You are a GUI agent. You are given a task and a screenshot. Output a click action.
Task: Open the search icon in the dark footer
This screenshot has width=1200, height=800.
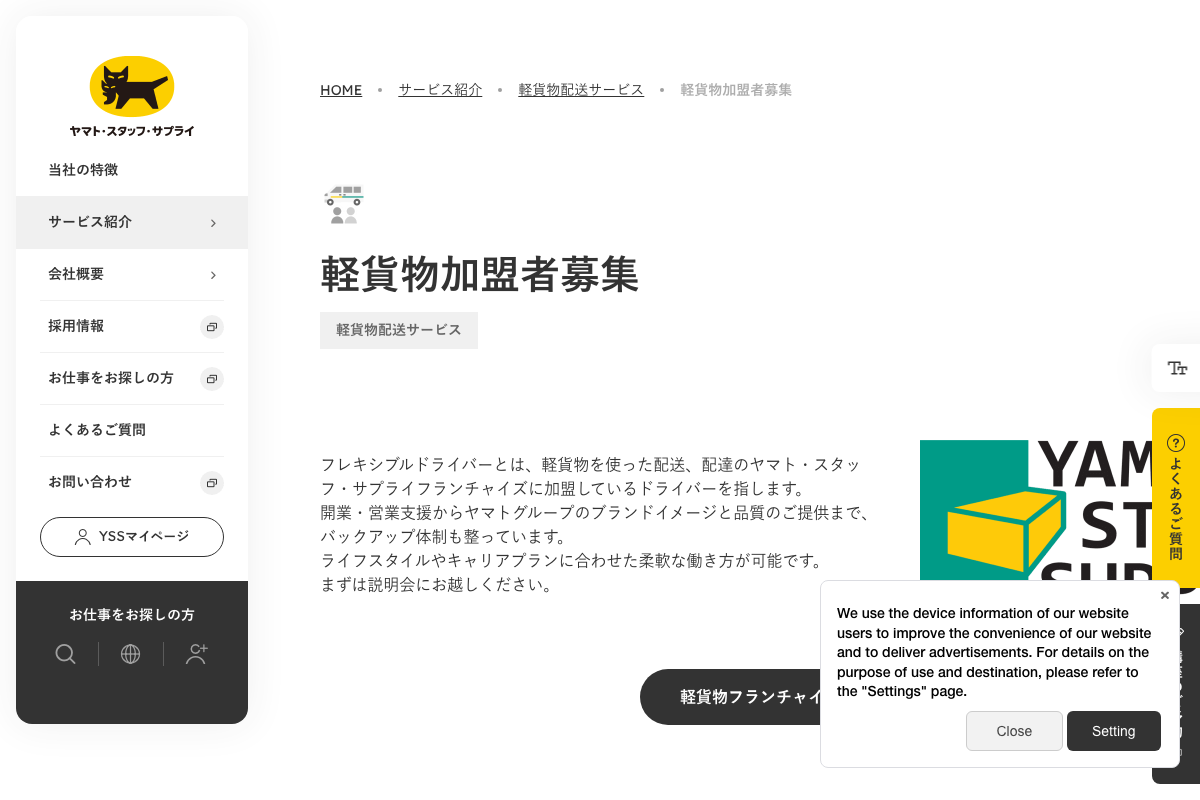pos(65,654)
